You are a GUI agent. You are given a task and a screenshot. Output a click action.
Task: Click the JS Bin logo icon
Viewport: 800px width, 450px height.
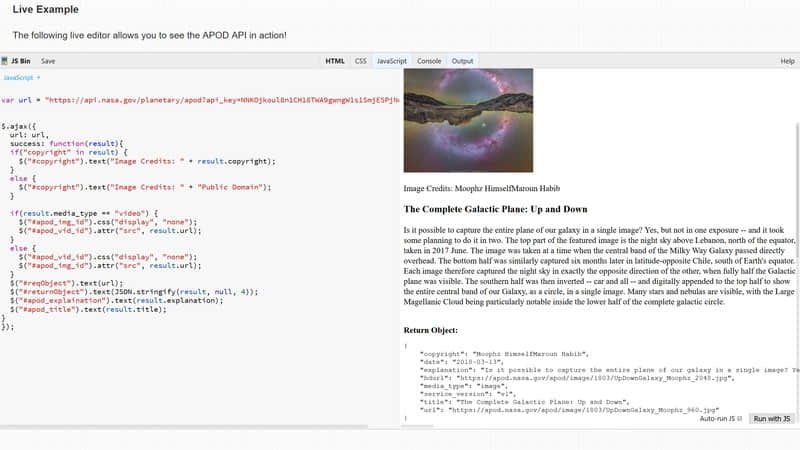tap(5, 61)
